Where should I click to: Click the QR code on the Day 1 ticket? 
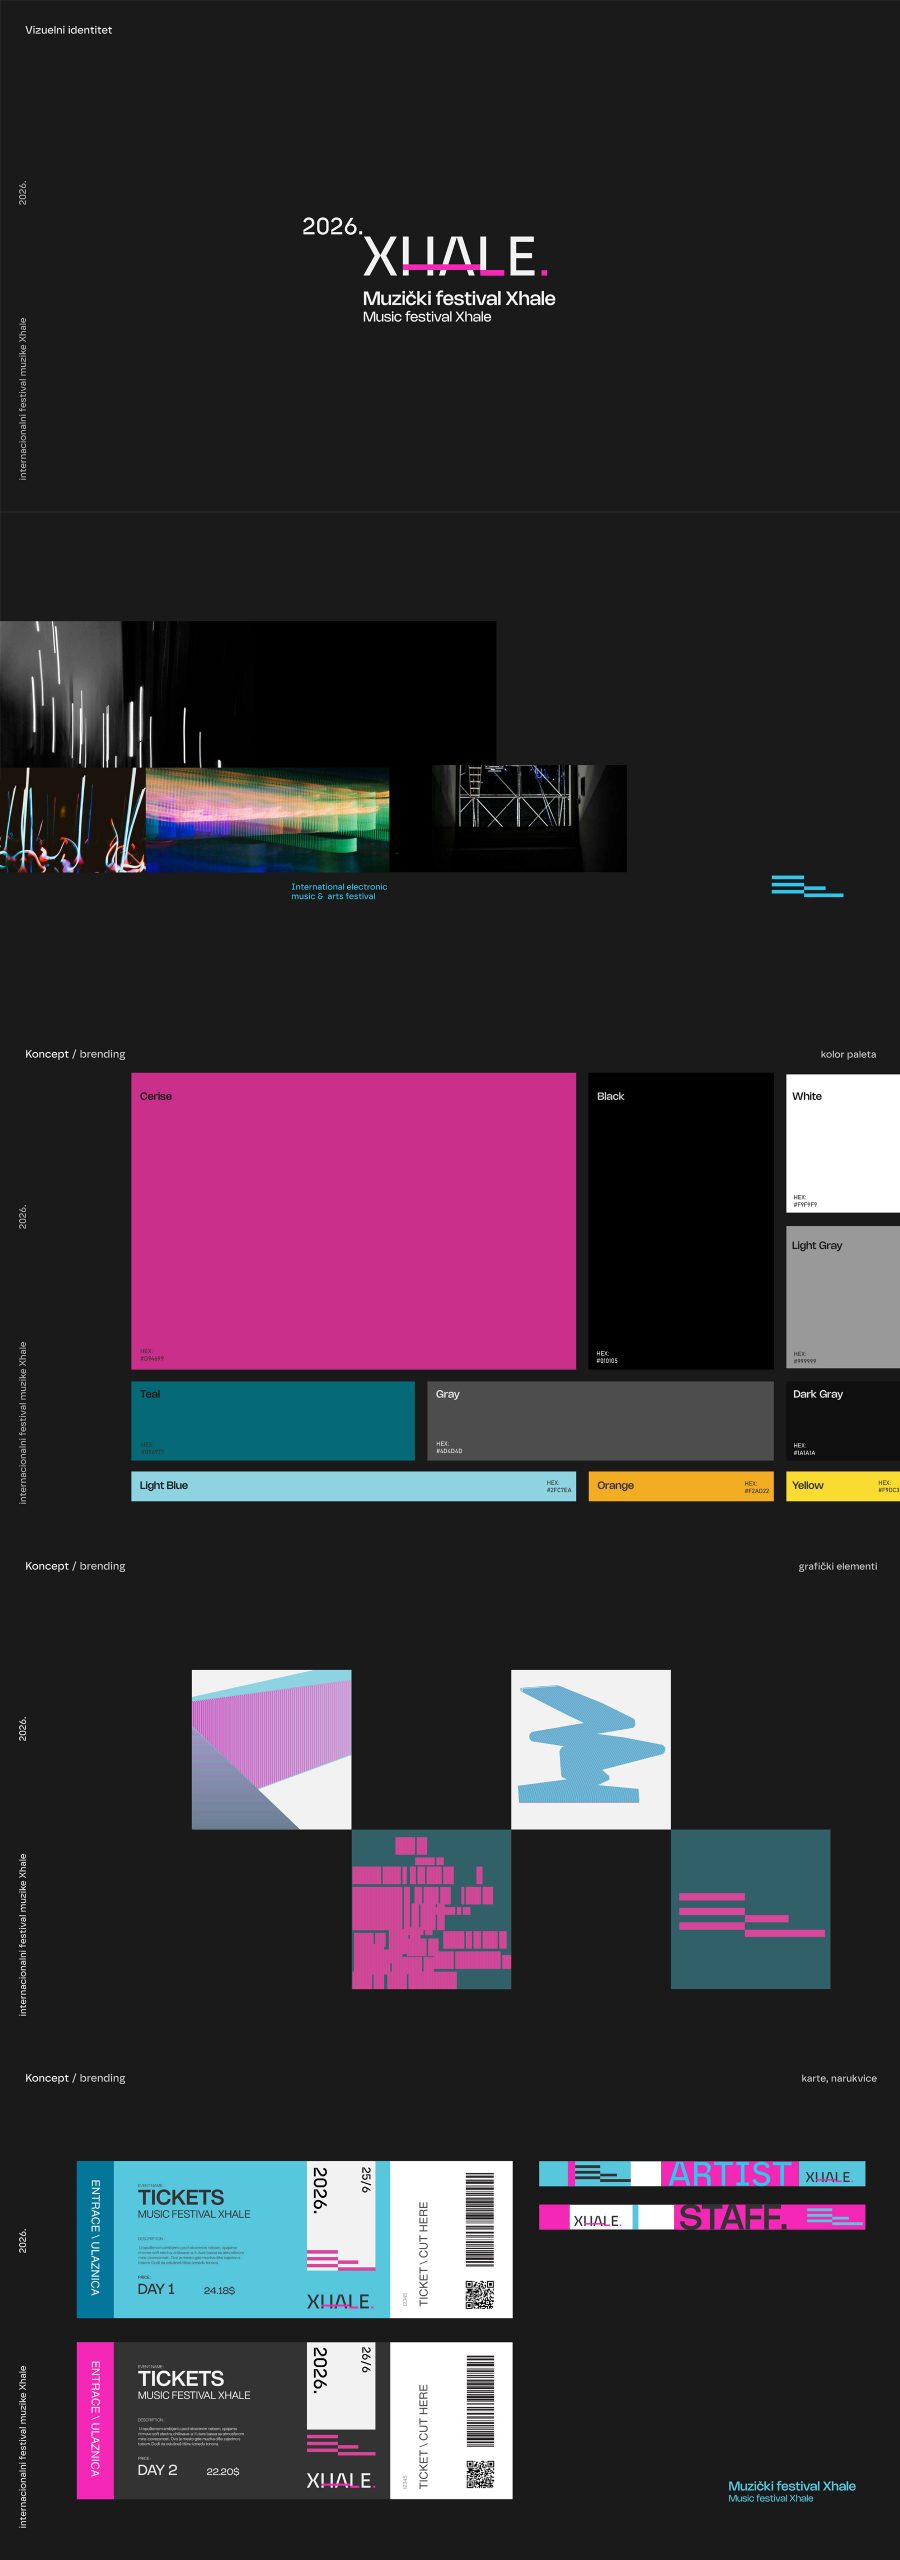point(480,2295)
